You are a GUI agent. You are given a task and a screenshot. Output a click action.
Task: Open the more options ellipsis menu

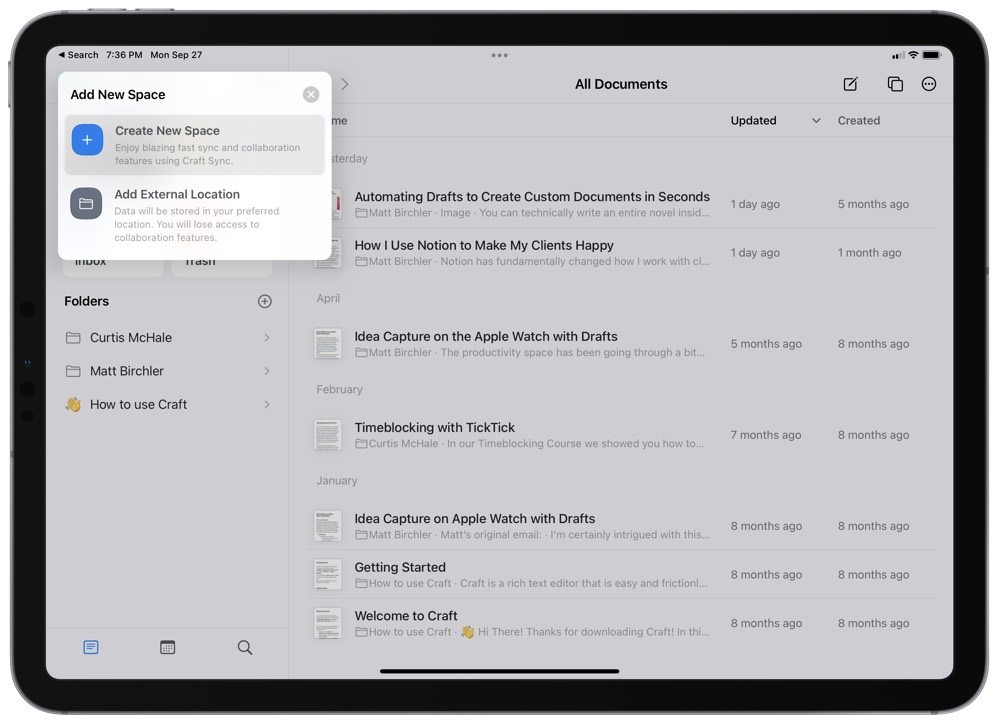pyautogui.click(x=929, y=84)
